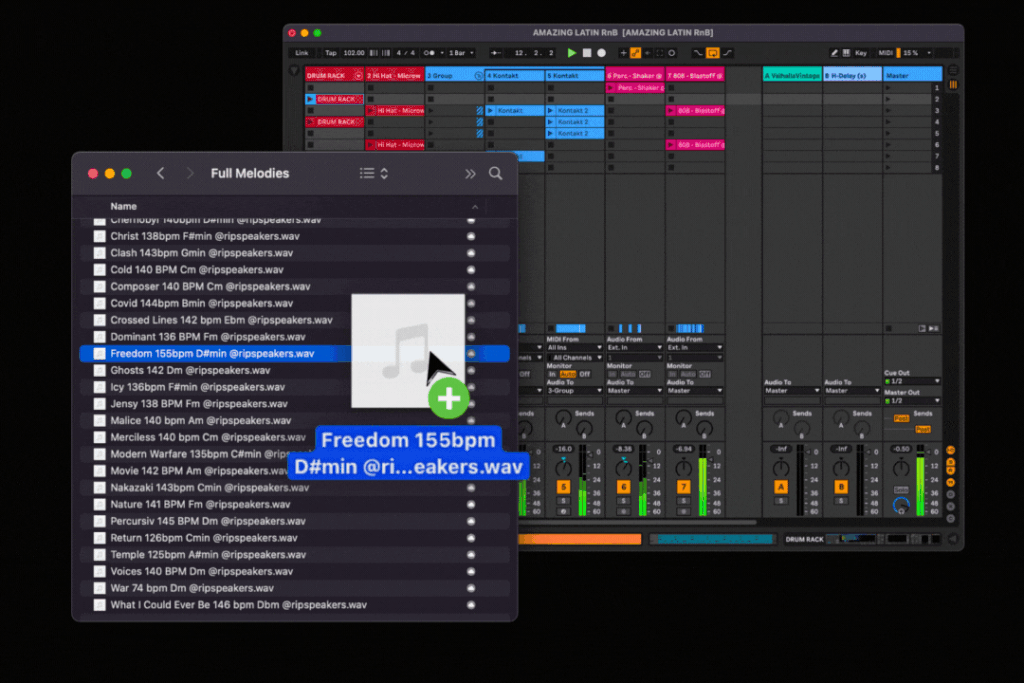Viewport: 1024px width, 683px height.
Task: Download Christ 138bpm file from iCloud
Action: point(471,236)
